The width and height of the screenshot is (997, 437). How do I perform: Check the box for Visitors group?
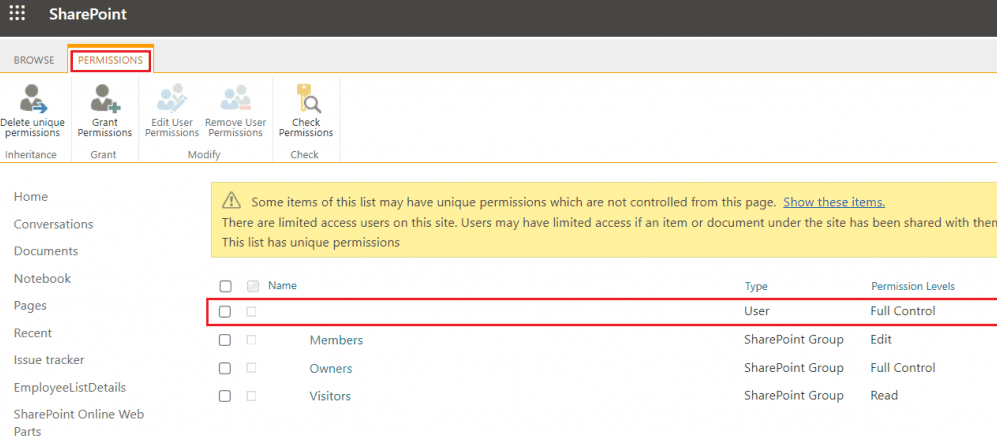pyautogui.click(x=225, y=396)
